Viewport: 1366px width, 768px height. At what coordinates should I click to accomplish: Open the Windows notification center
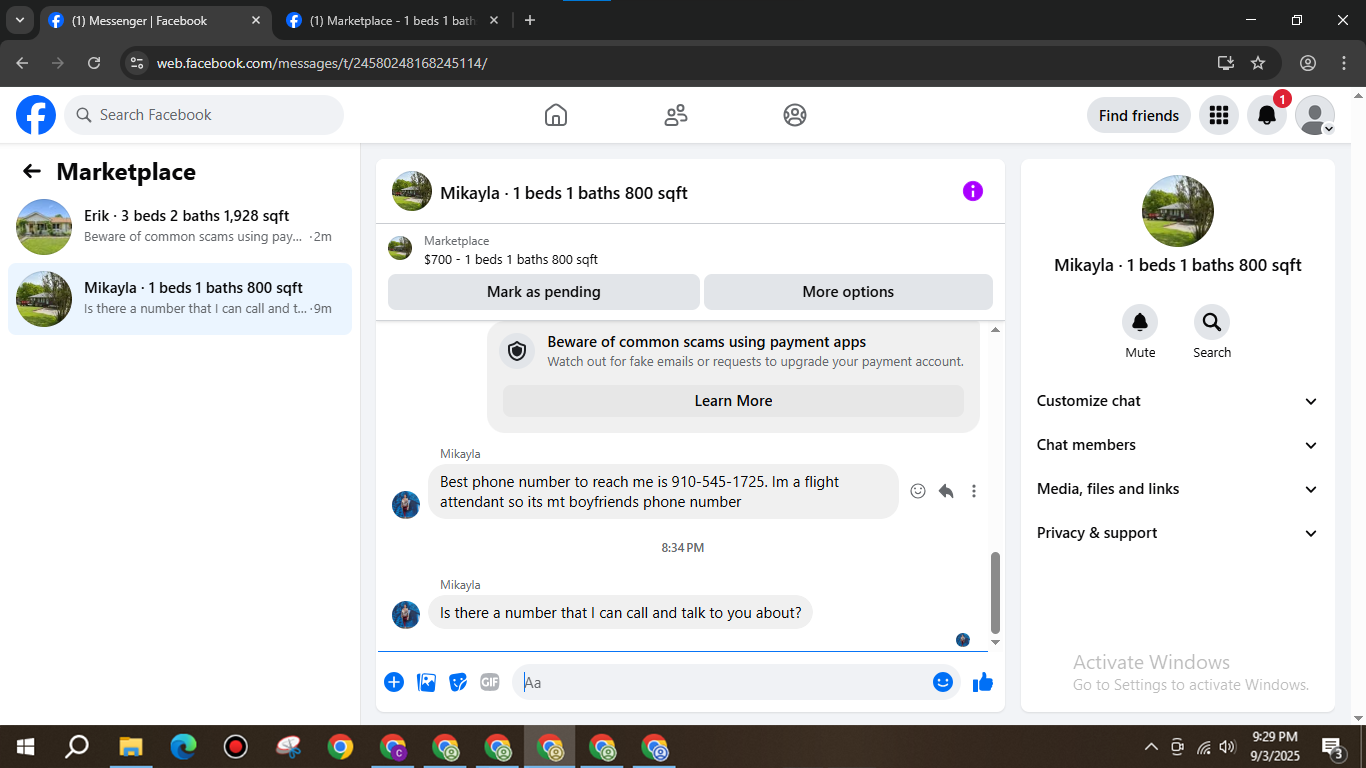pyautogui.click(x=1333, y=747)
